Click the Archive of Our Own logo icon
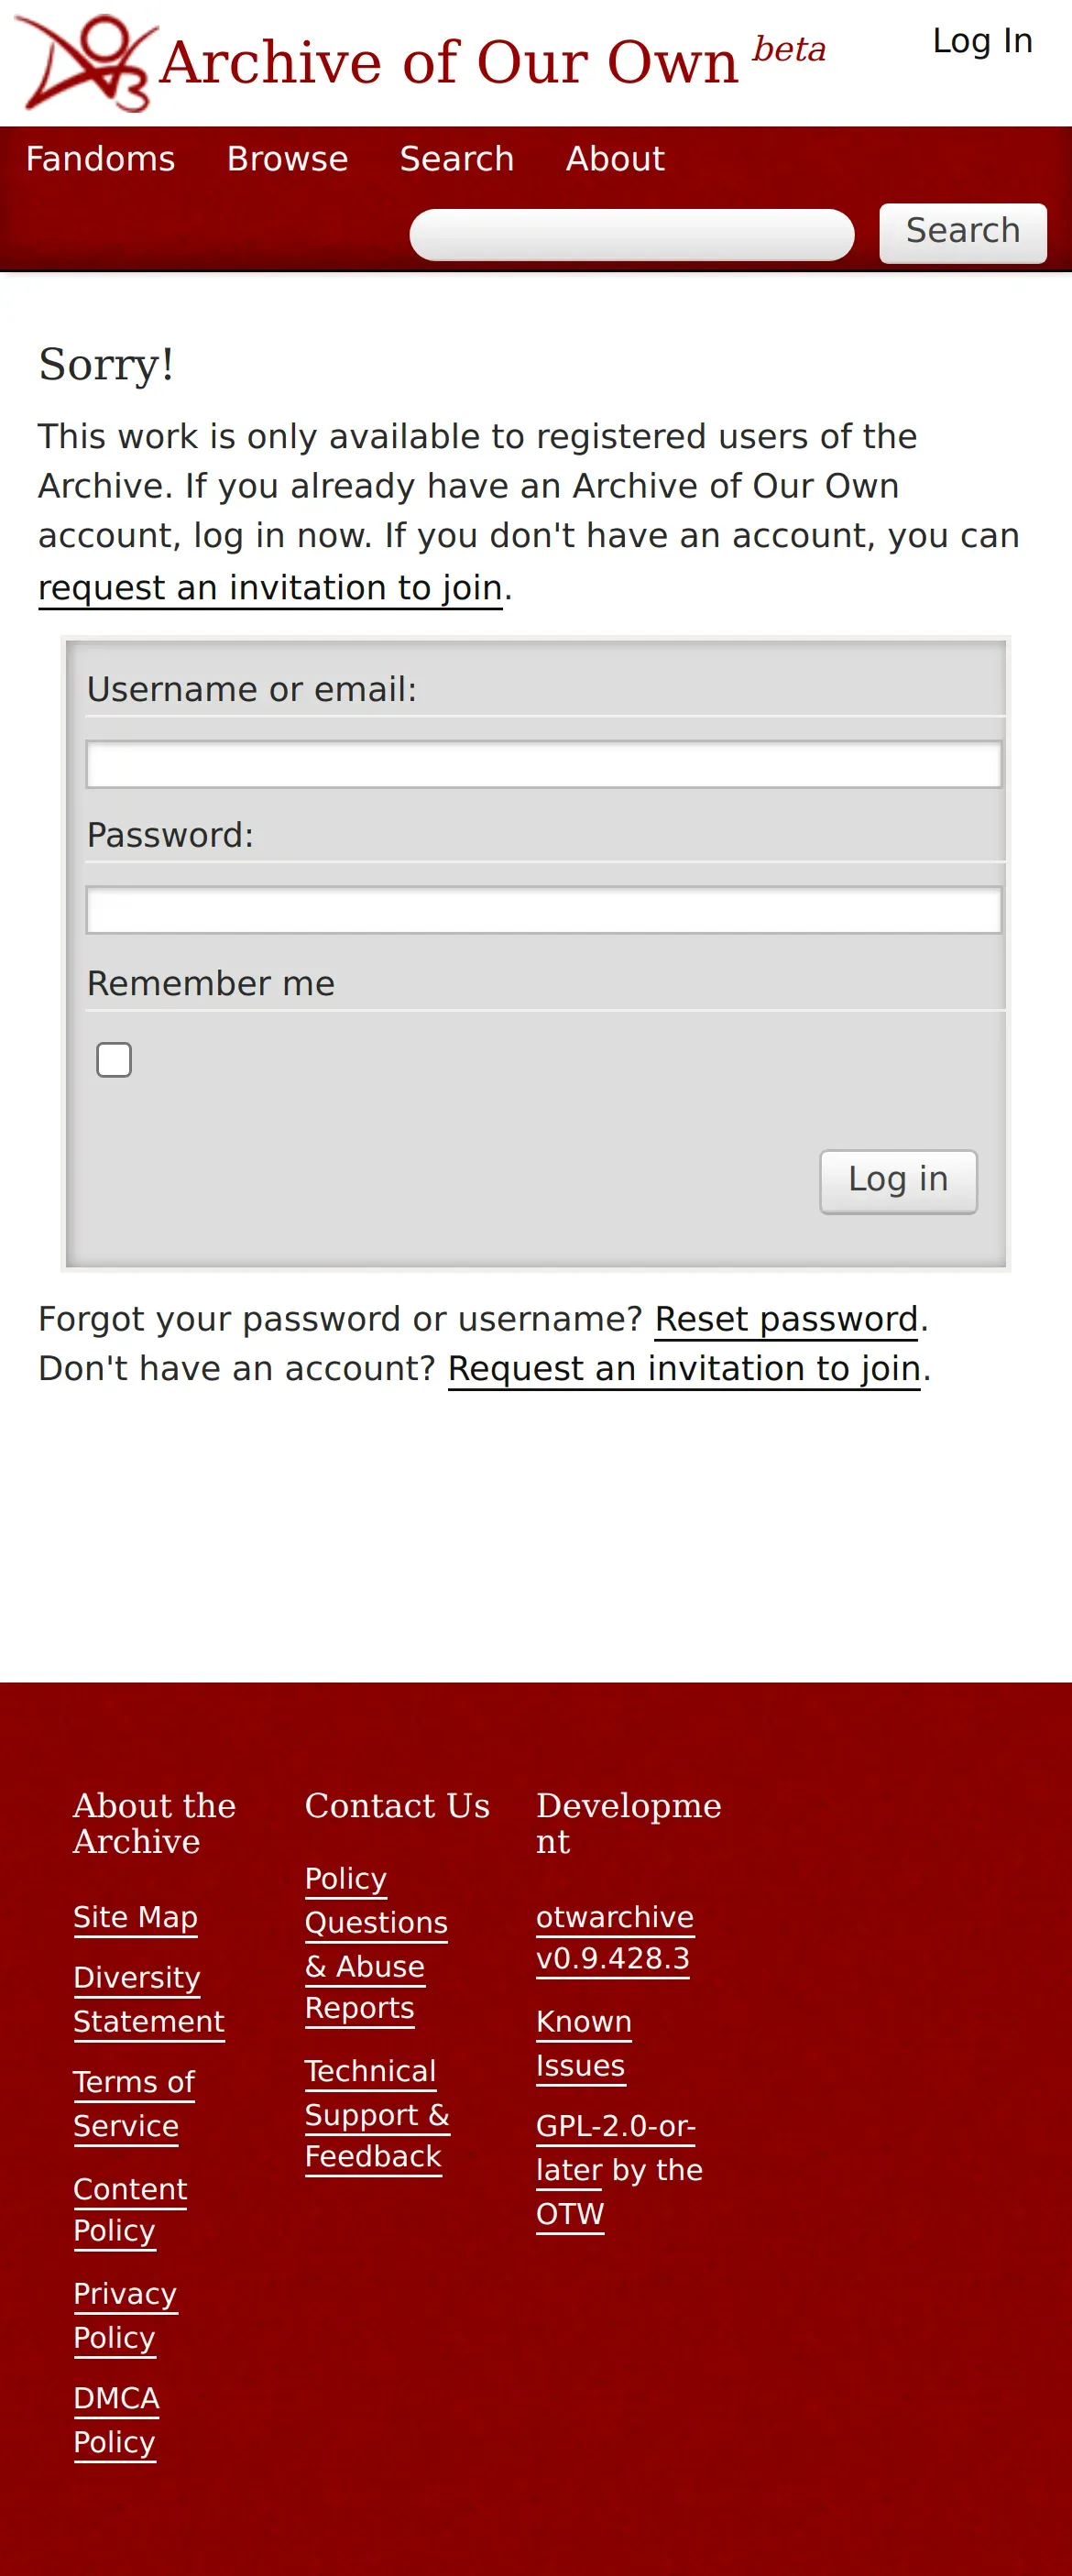The width and height of the screenshot is (1072, 2576). click(x=86, y=62)
